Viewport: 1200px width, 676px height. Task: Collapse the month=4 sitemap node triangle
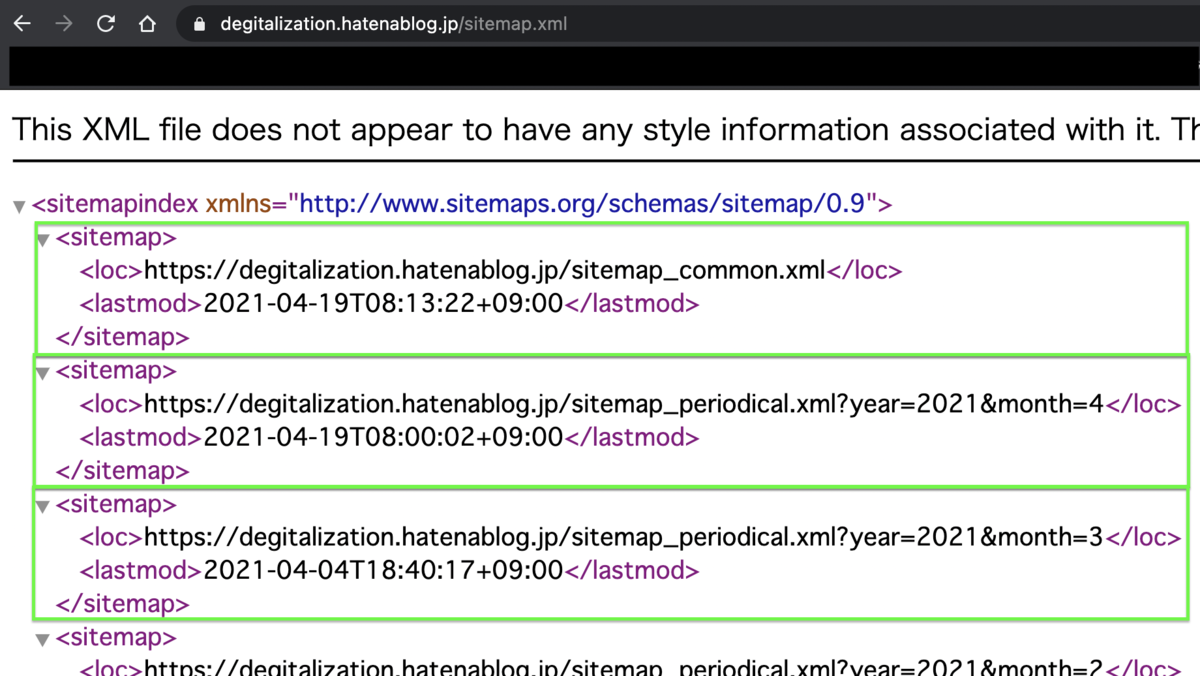point(43,373)
